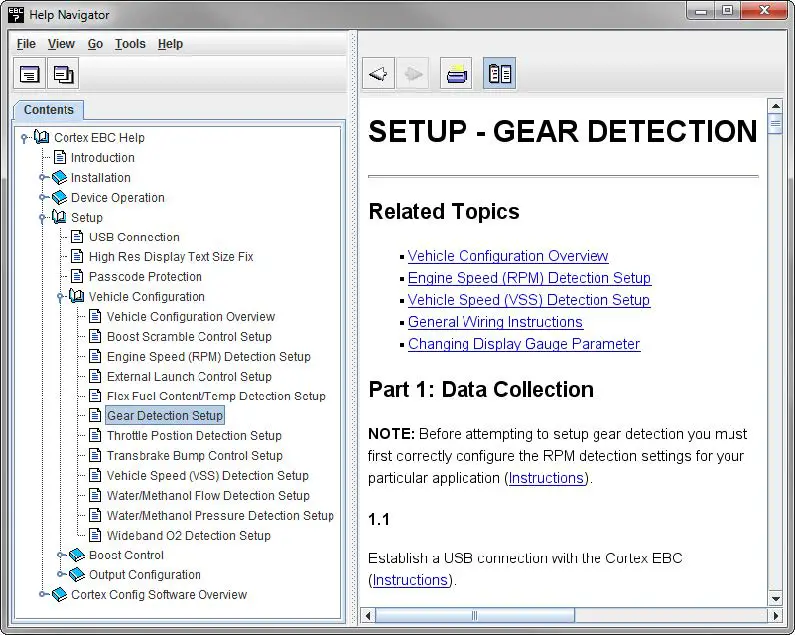Click the vertical scrollbar up arrow
Screen dimensions: 795x635
coord(775,106)
